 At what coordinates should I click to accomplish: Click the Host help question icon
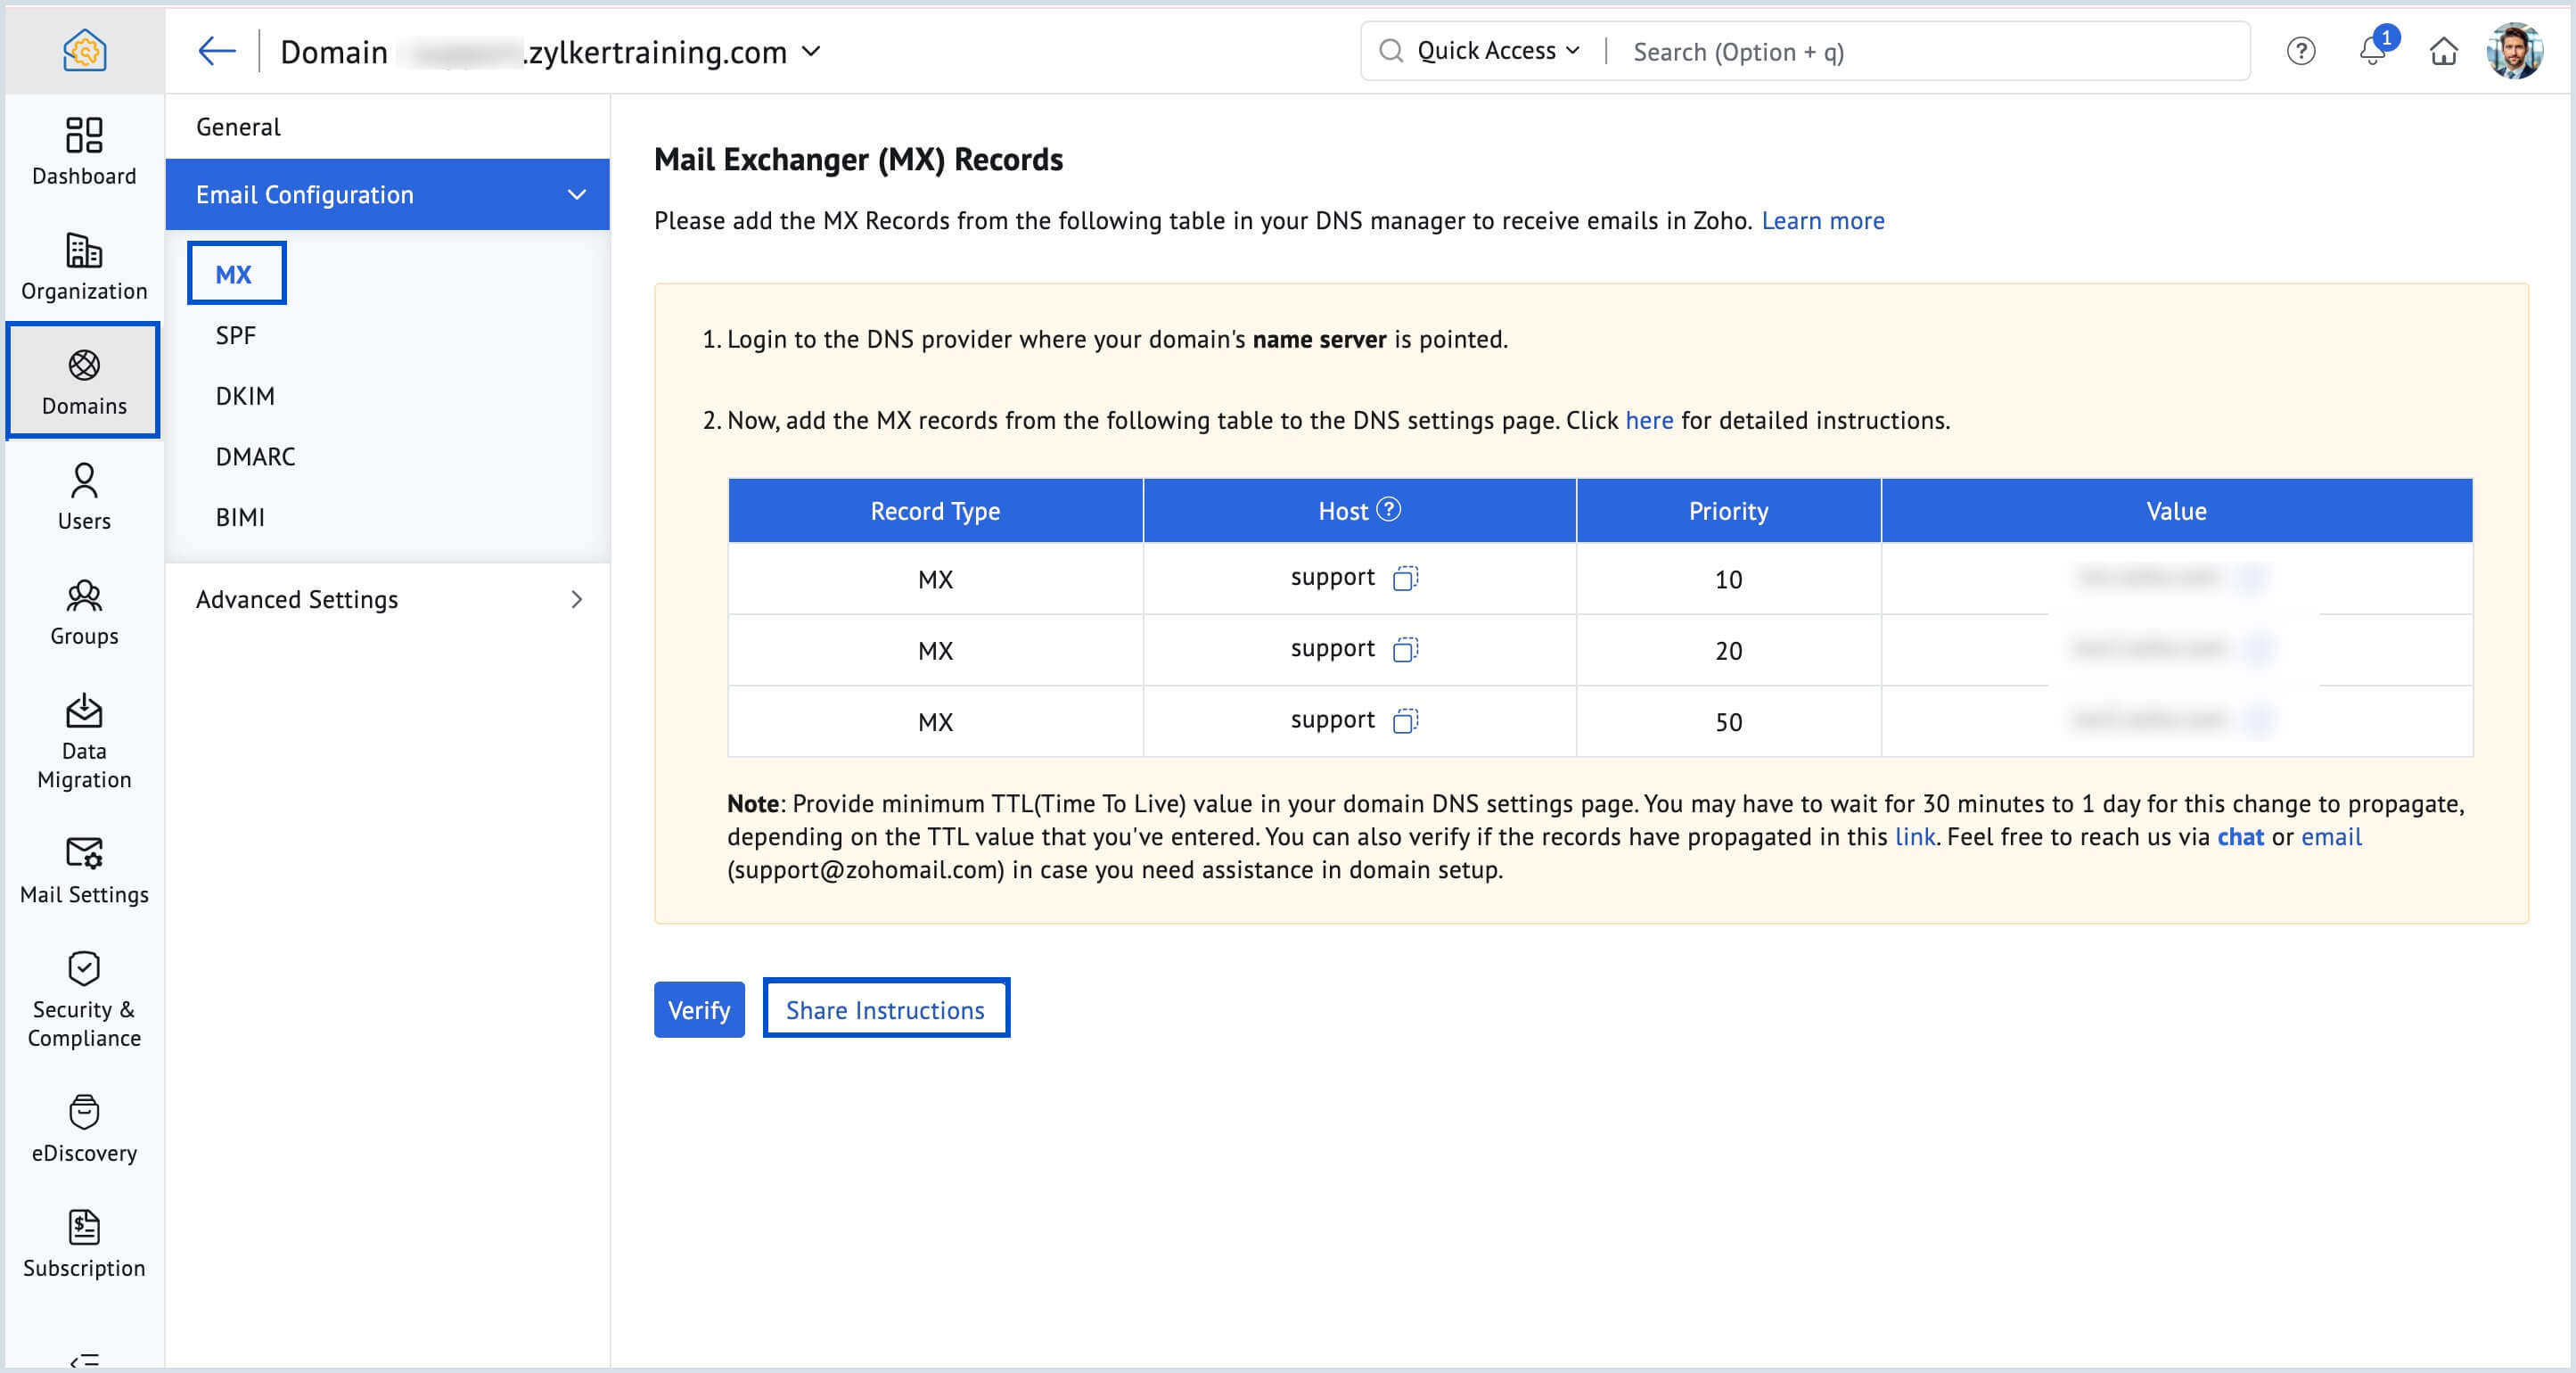click(x=1389, y=510)
